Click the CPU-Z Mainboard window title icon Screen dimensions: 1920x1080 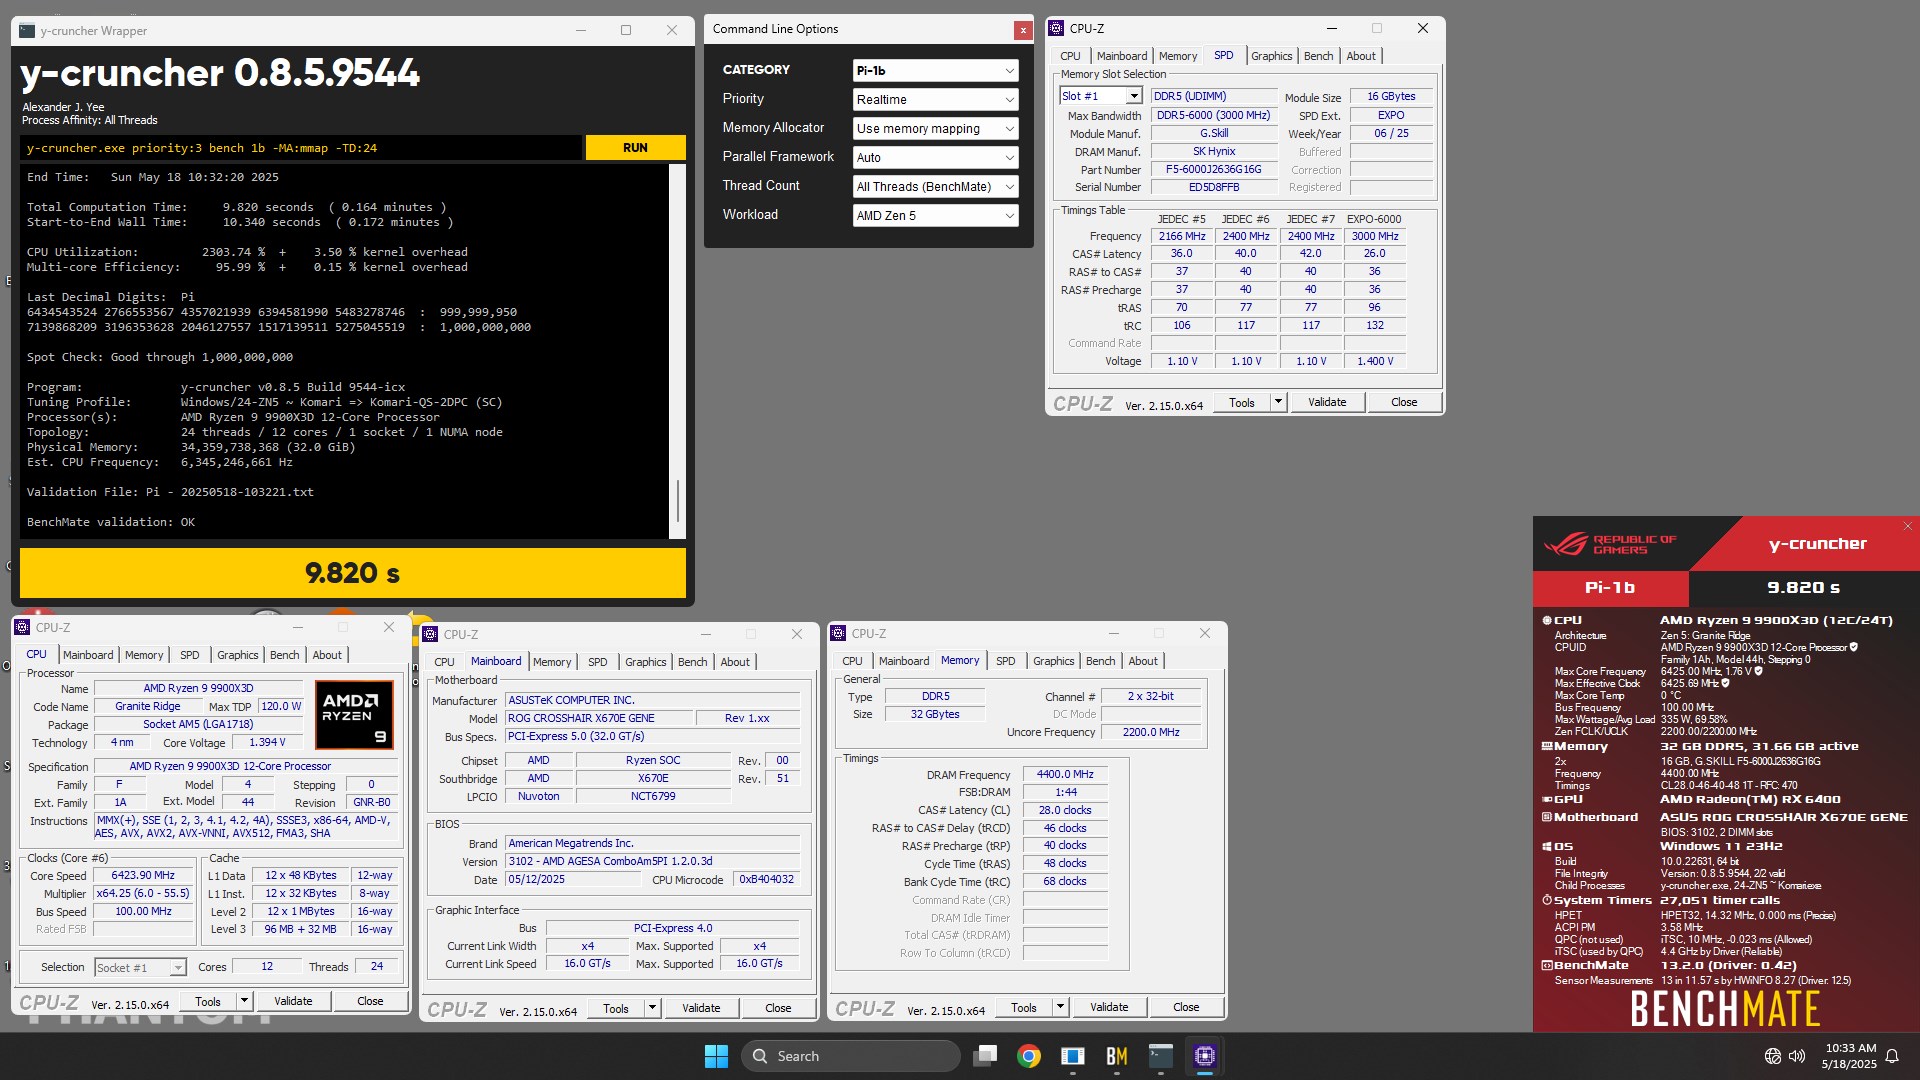pos(430,634)
